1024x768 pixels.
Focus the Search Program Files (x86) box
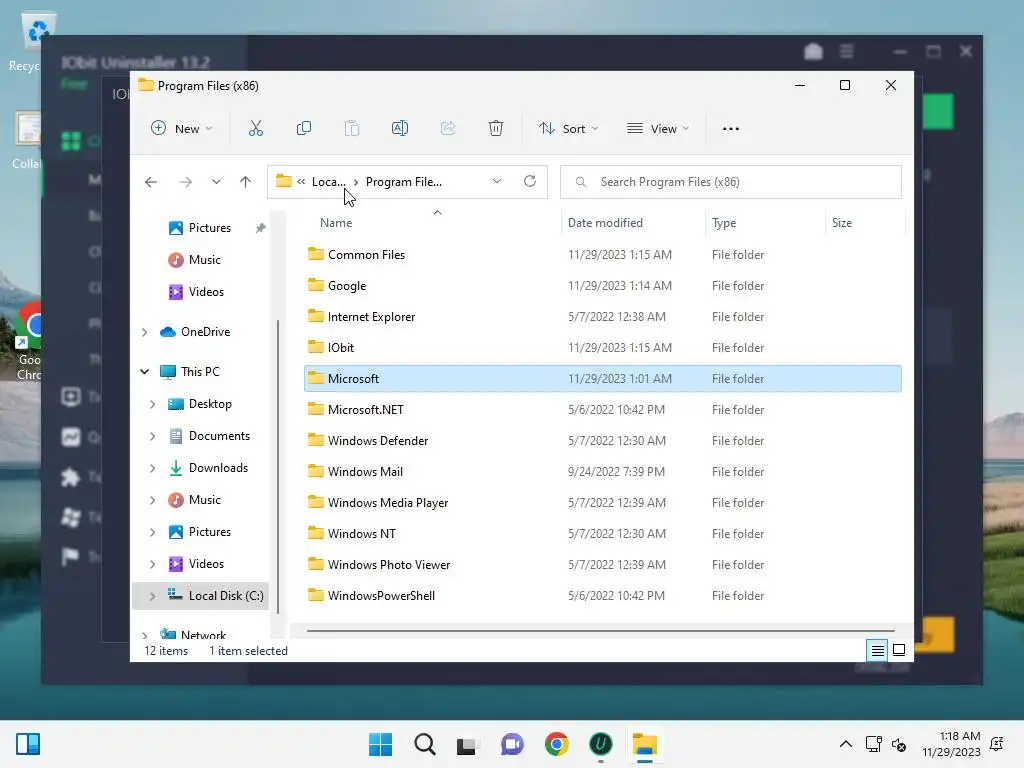point(731,182)
